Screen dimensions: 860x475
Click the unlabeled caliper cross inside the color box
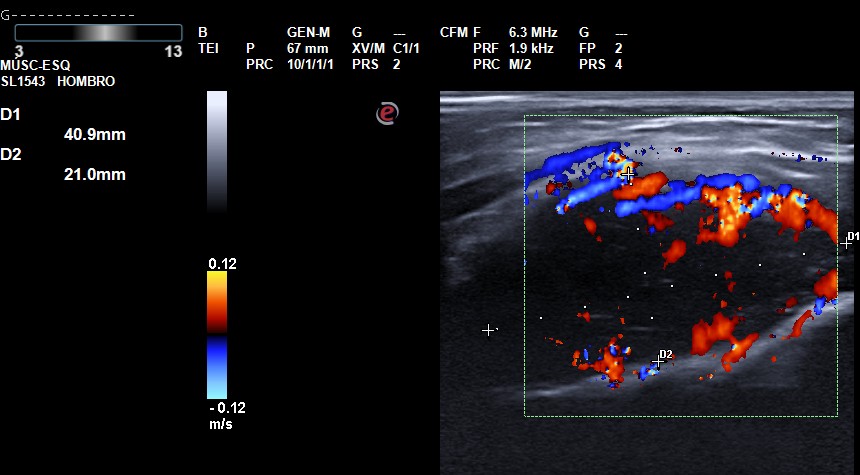[627, 173]
